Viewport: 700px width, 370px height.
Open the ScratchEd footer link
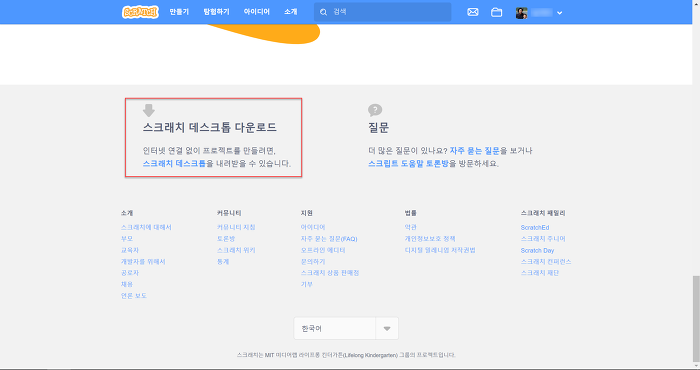[x=535, y=228]
